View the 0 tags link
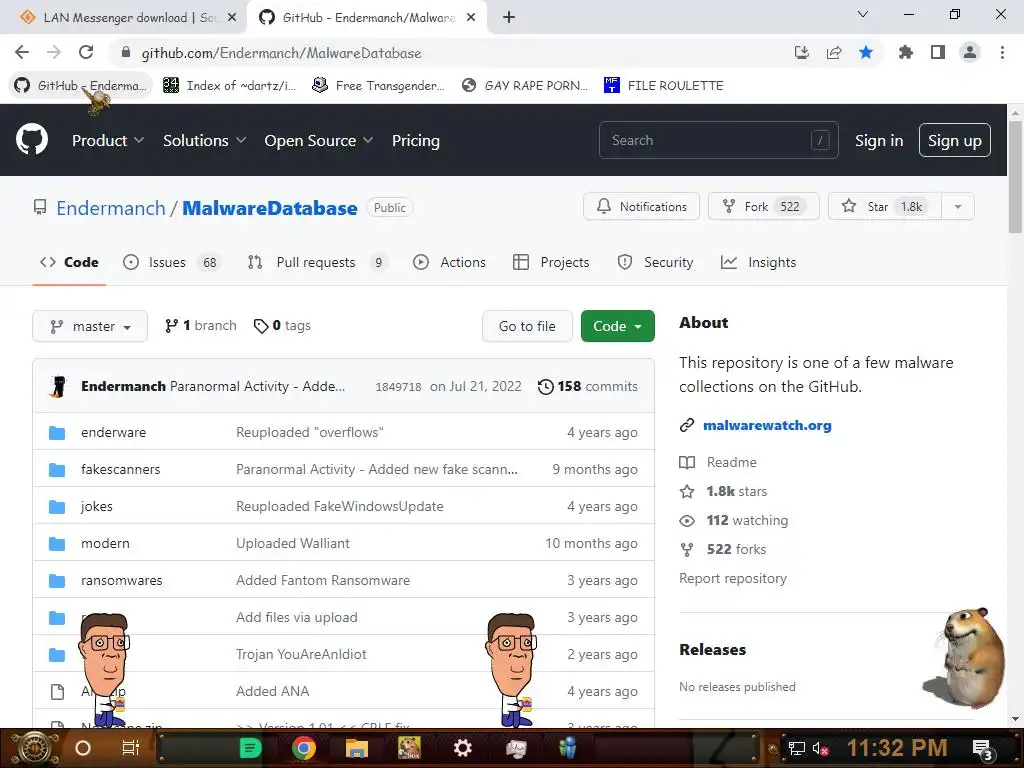The image size is (1024, 768). coord(282,325)
